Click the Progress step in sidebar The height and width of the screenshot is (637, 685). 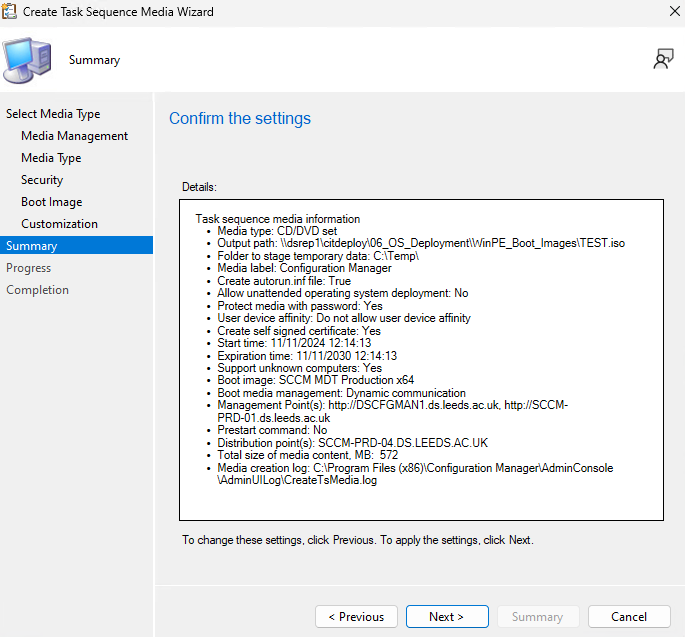(28, 268)
